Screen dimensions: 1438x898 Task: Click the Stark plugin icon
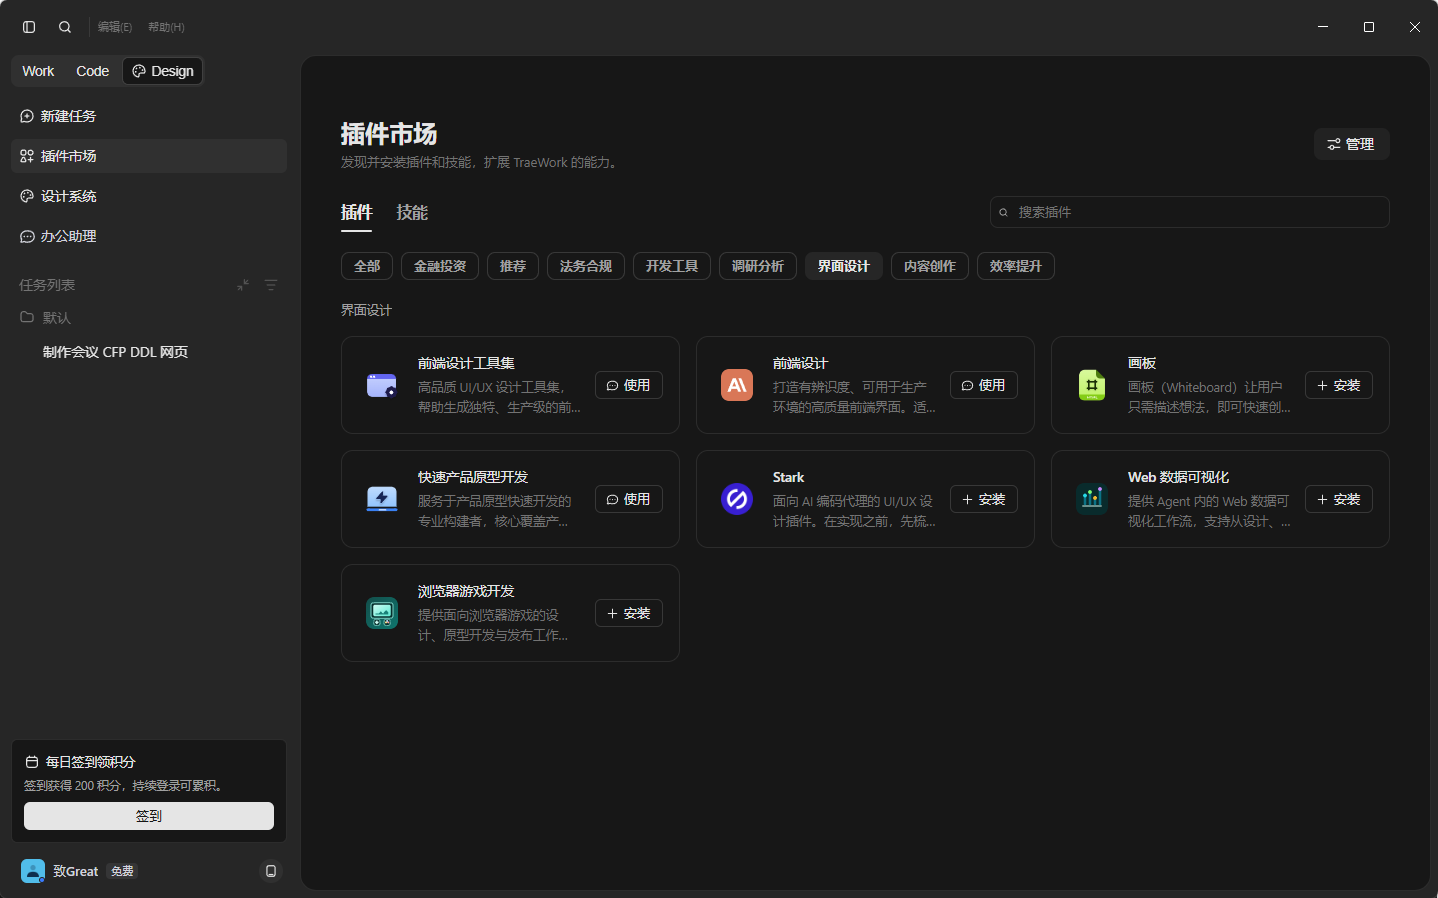[x=737, y=499]
